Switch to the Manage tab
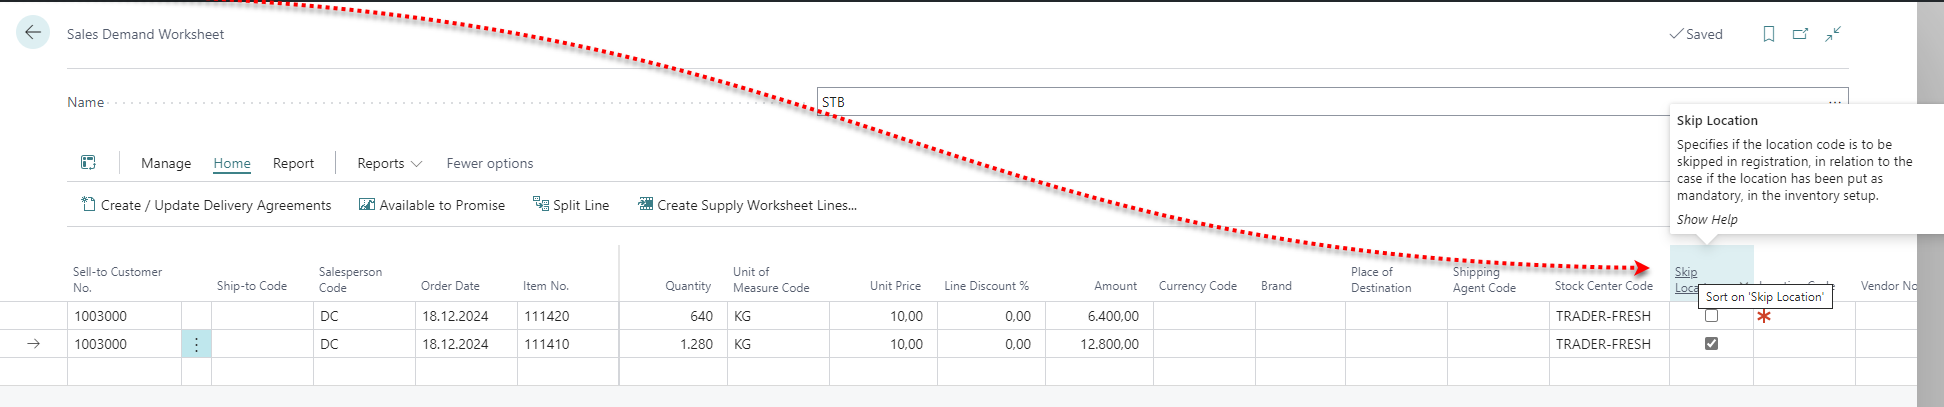 pyautogui.click(x=166, y=163)
